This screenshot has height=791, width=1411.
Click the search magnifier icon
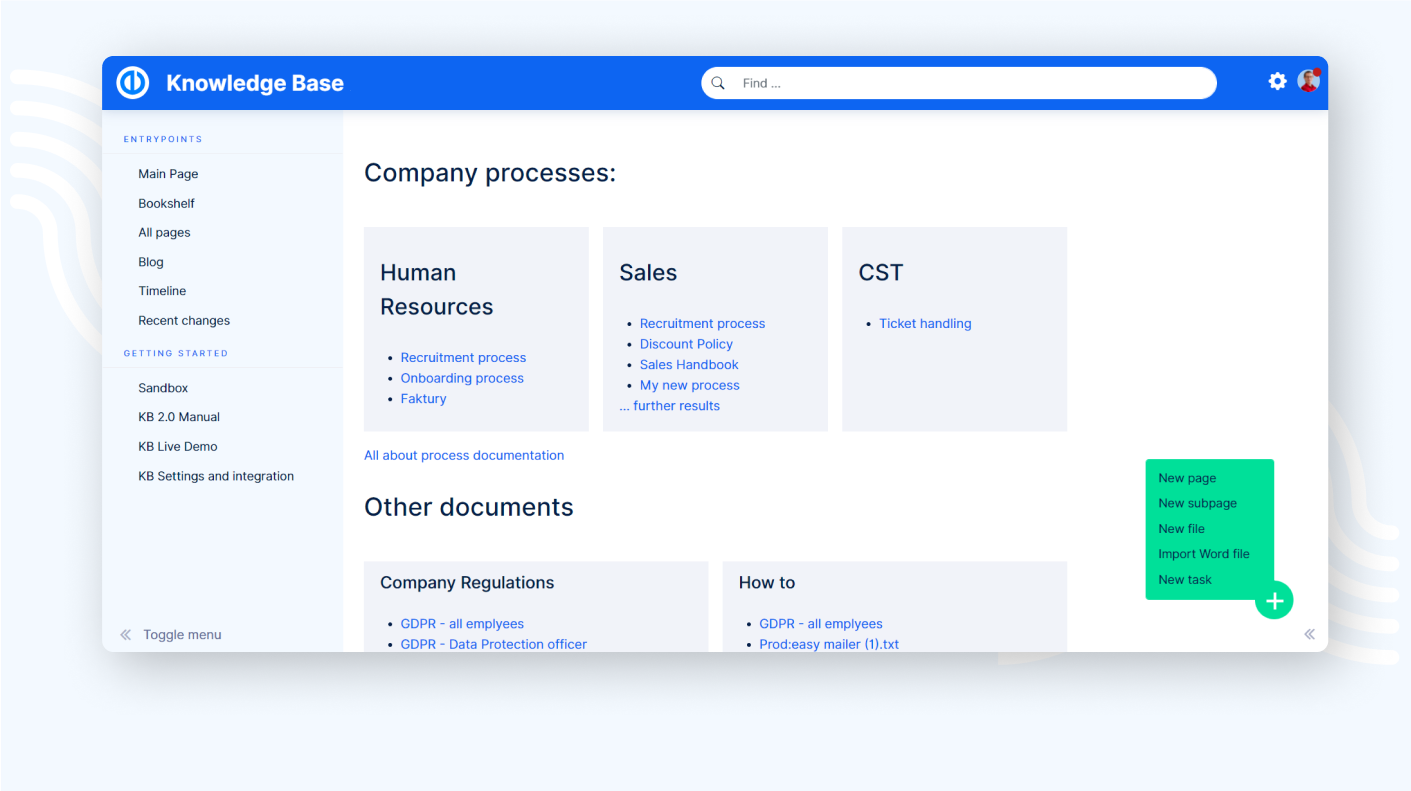[x=718, y=83]
